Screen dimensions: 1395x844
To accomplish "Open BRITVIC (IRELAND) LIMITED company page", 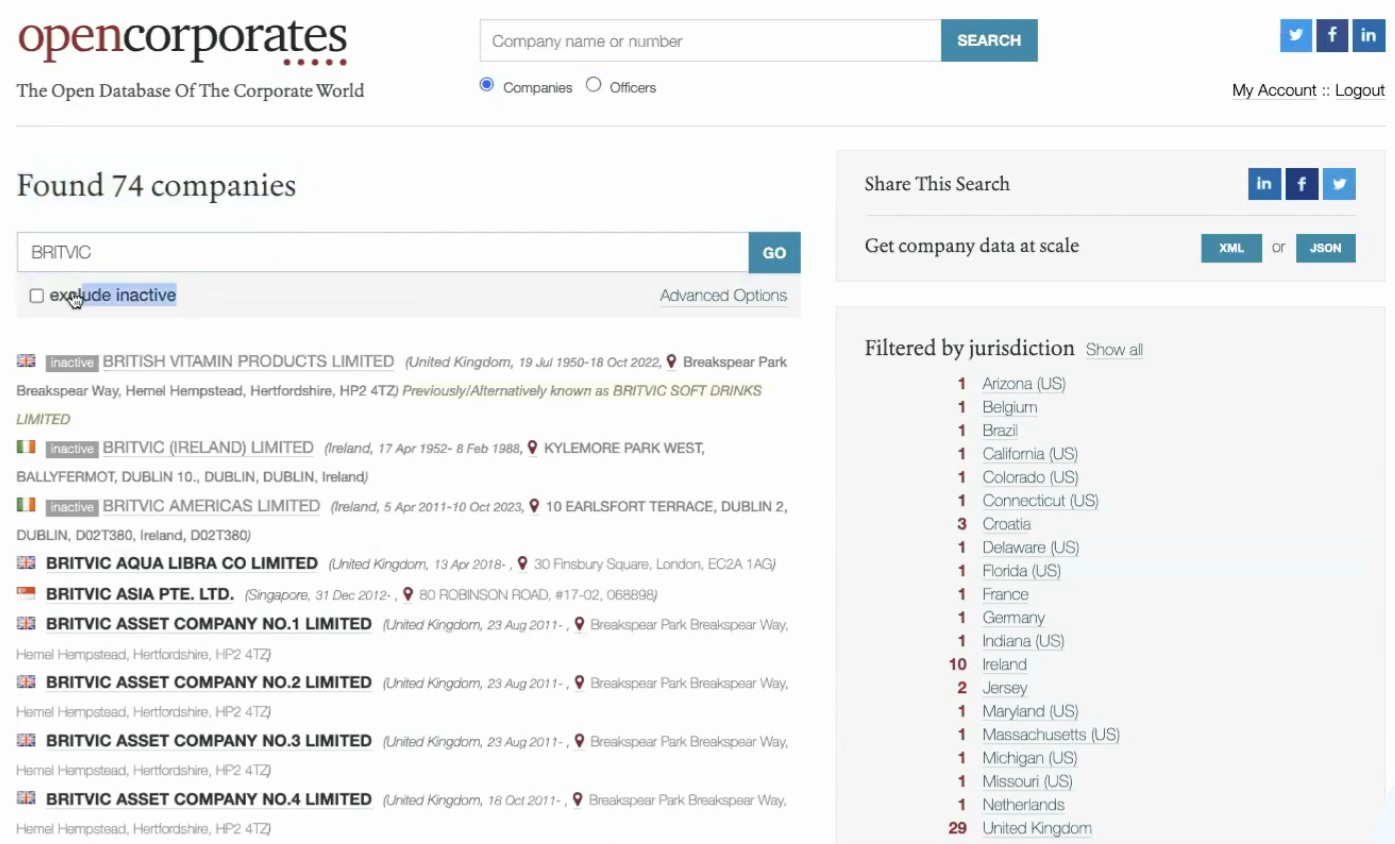I will [x=208, y=447].
